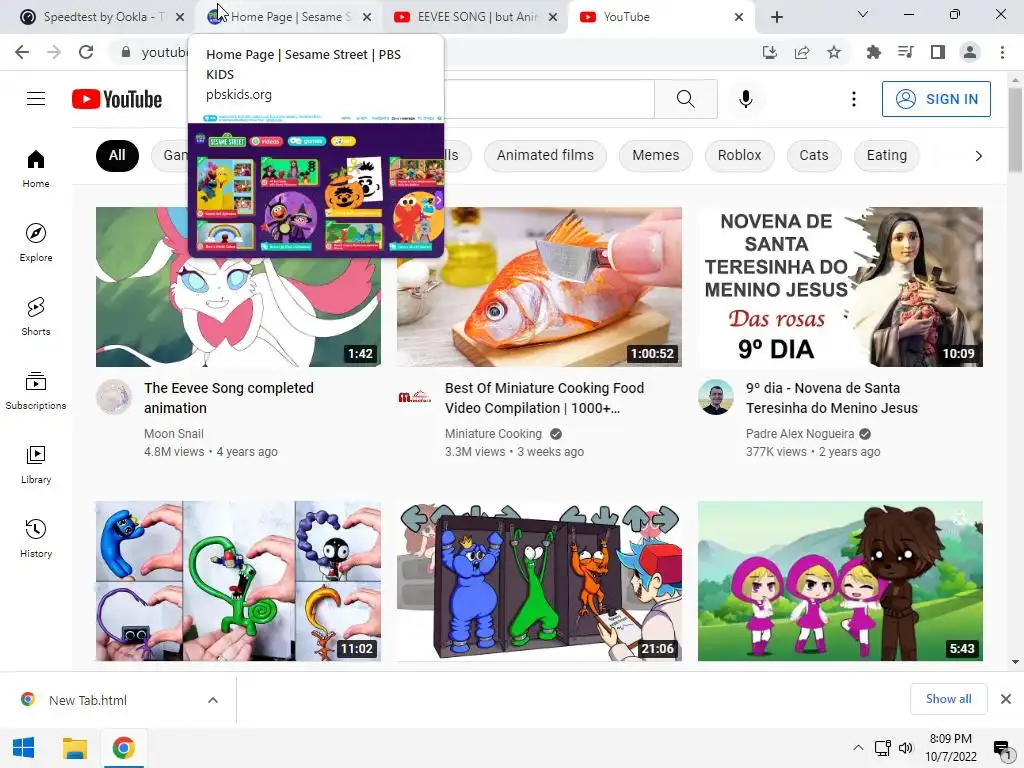Click the install app icon in address bar
This screenshot has height=768, width=1024.
click(x=770, y=52)
